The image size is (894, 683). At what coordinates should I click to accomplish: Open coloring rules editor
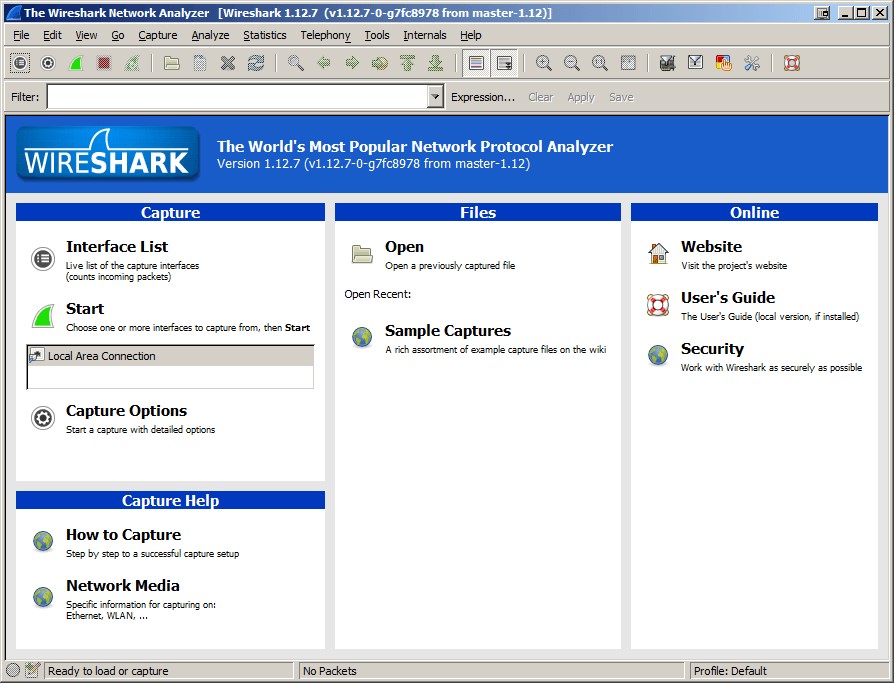(724, 63)
